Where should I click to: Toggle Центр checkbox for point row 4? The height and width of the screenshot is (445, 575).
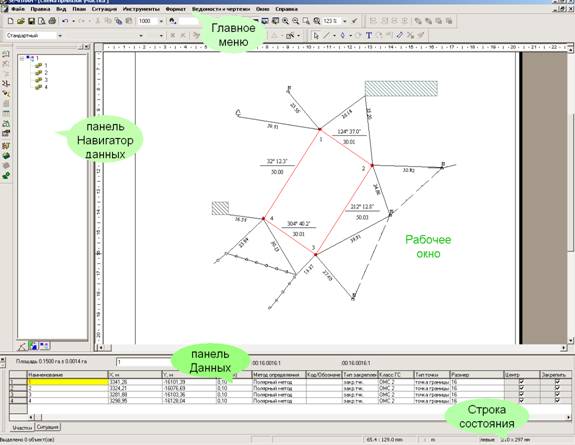pyautogui.click(x=521, y=401)
